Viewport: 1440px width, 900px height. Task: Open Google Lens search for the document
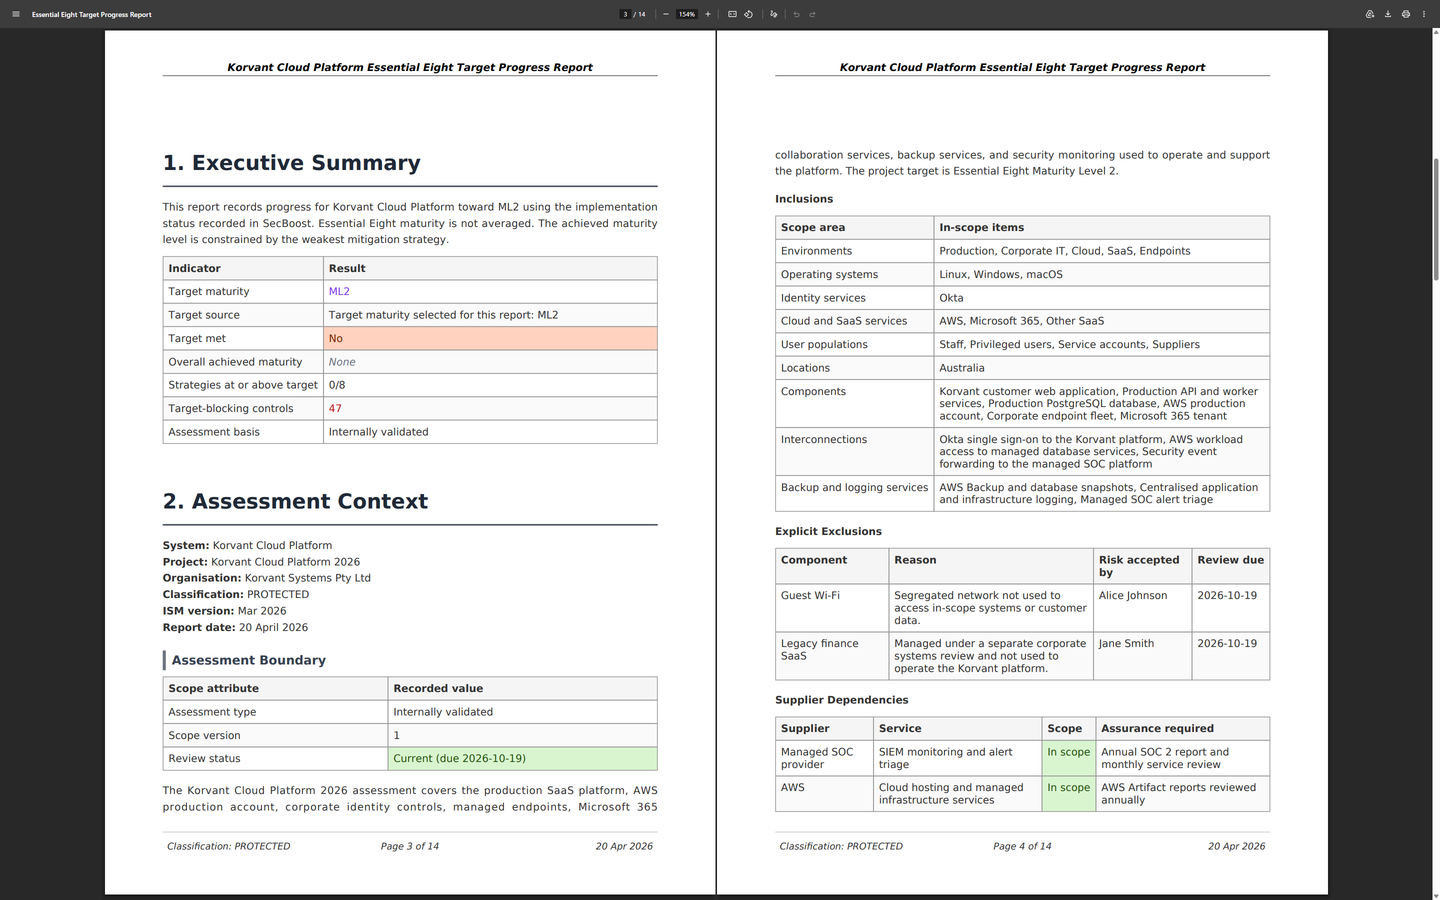click(1369, 14)
